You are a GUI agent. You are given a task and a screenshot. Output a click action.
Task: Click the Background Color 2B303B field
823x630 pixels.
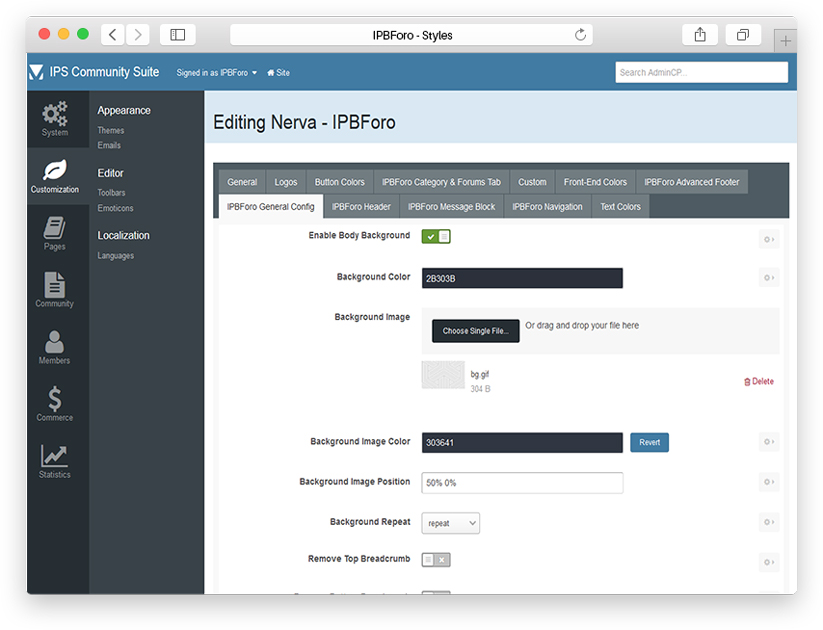pyautogui.click(x=522, y=278)
